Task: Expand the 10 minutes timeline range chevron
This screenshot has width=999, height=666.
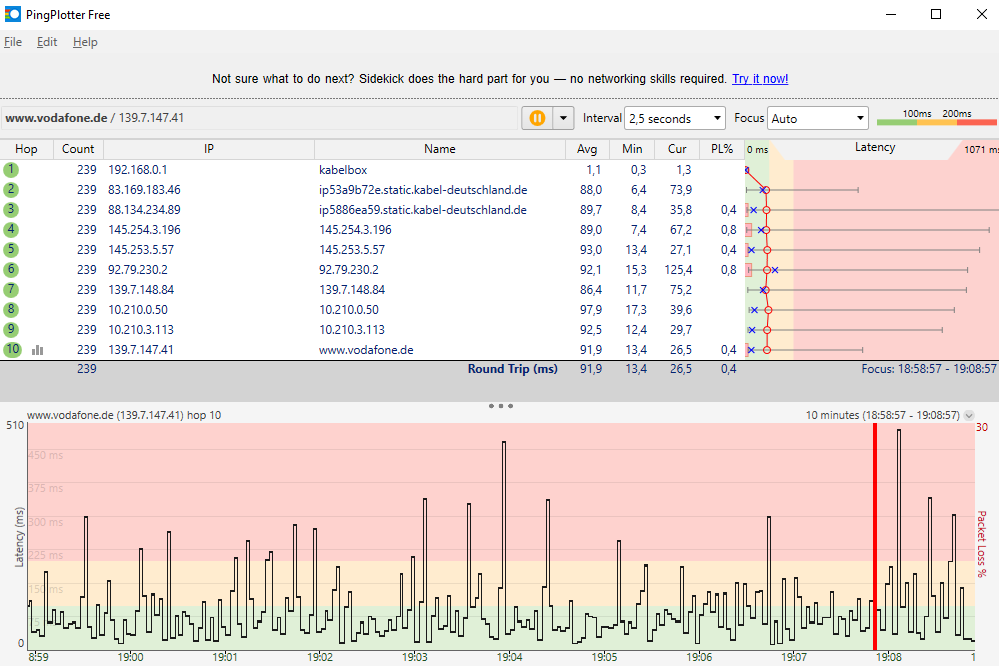Action: click(x=969, y=416)
